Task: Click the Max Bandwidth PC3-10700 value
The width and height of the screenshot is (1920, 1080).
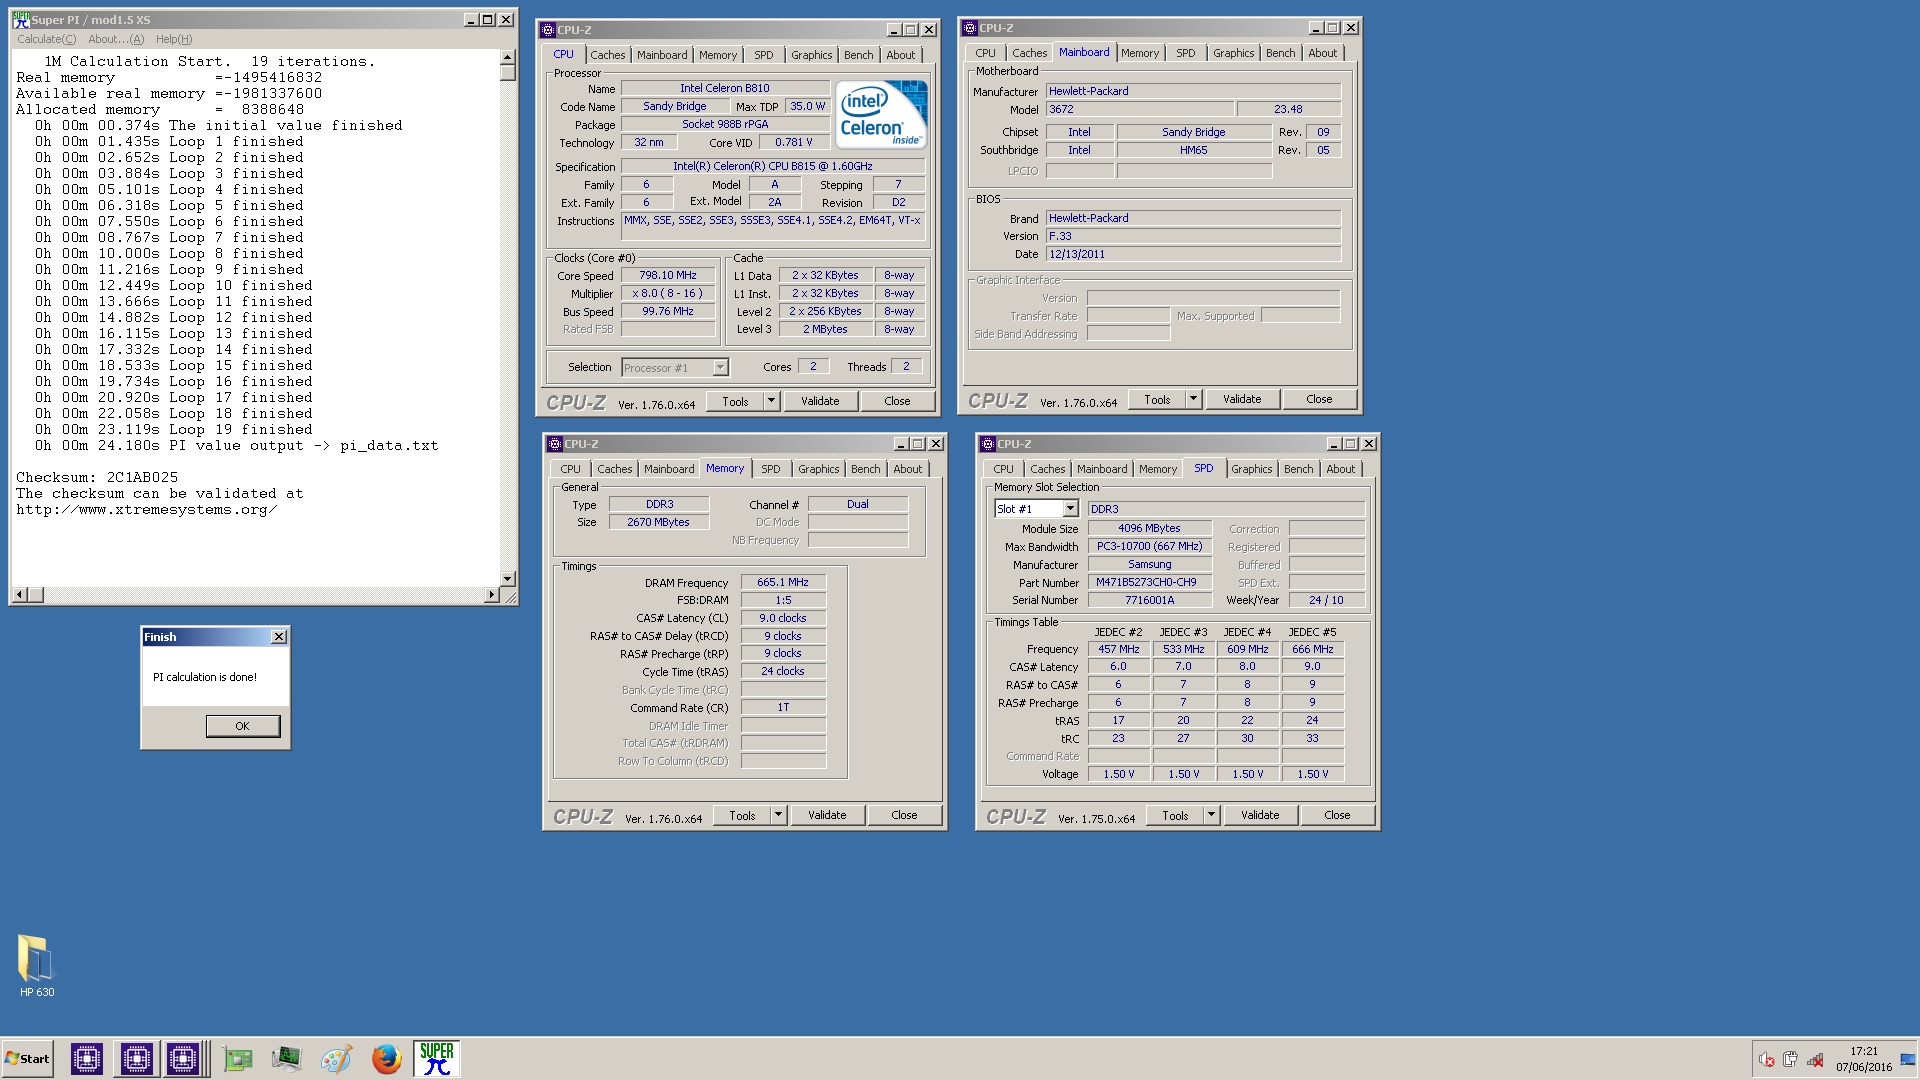Action: tap(1149, 546)
